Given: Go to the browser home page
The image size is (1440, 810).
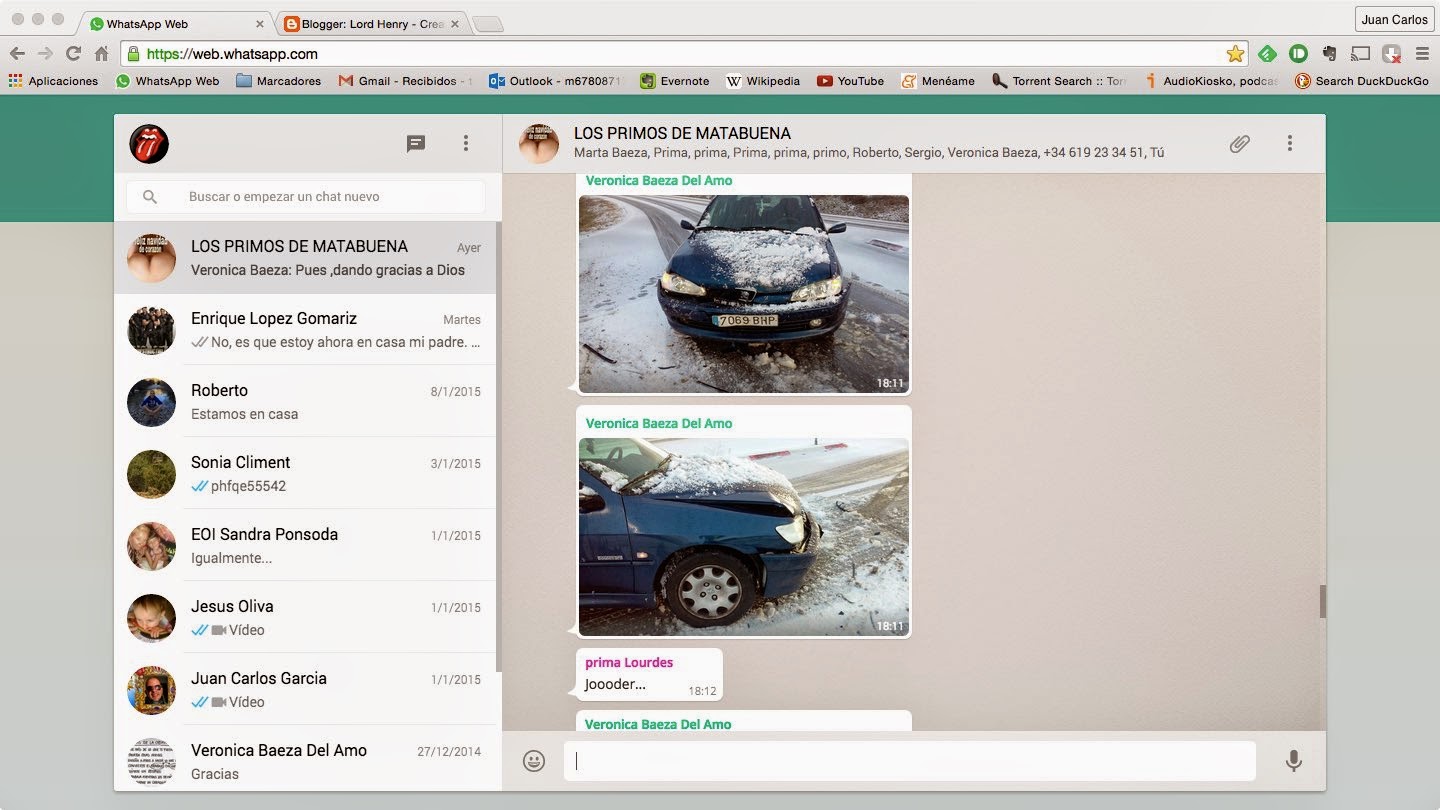Looking at the screenshot, I should coord(101,54).
